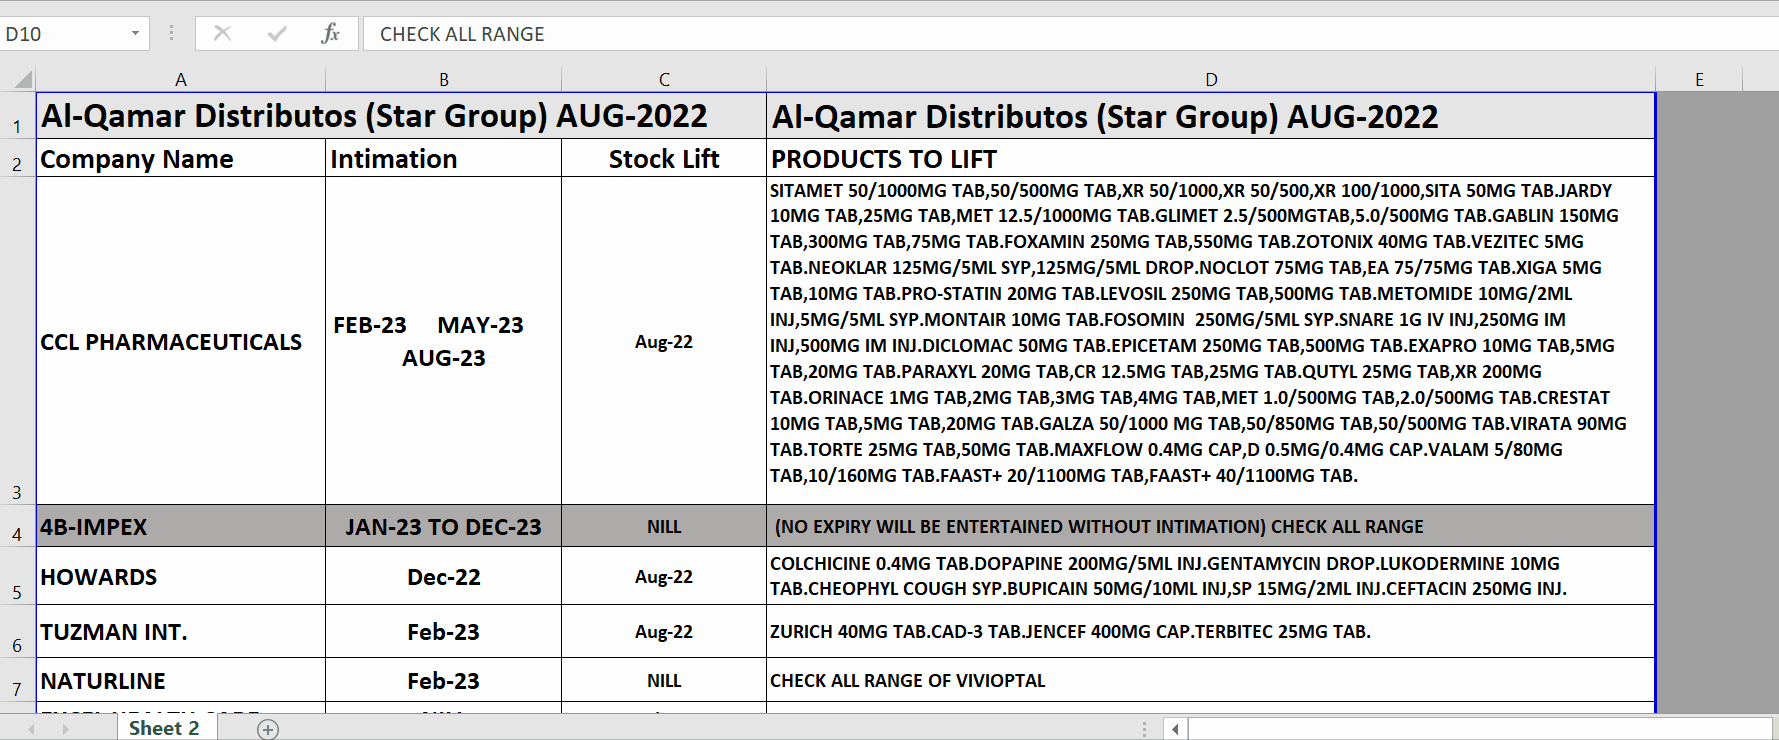Select the Stock Lift header cell
Image resolution: width=1779 pixels, height=740 pixels.
click(x=664, y=158)
